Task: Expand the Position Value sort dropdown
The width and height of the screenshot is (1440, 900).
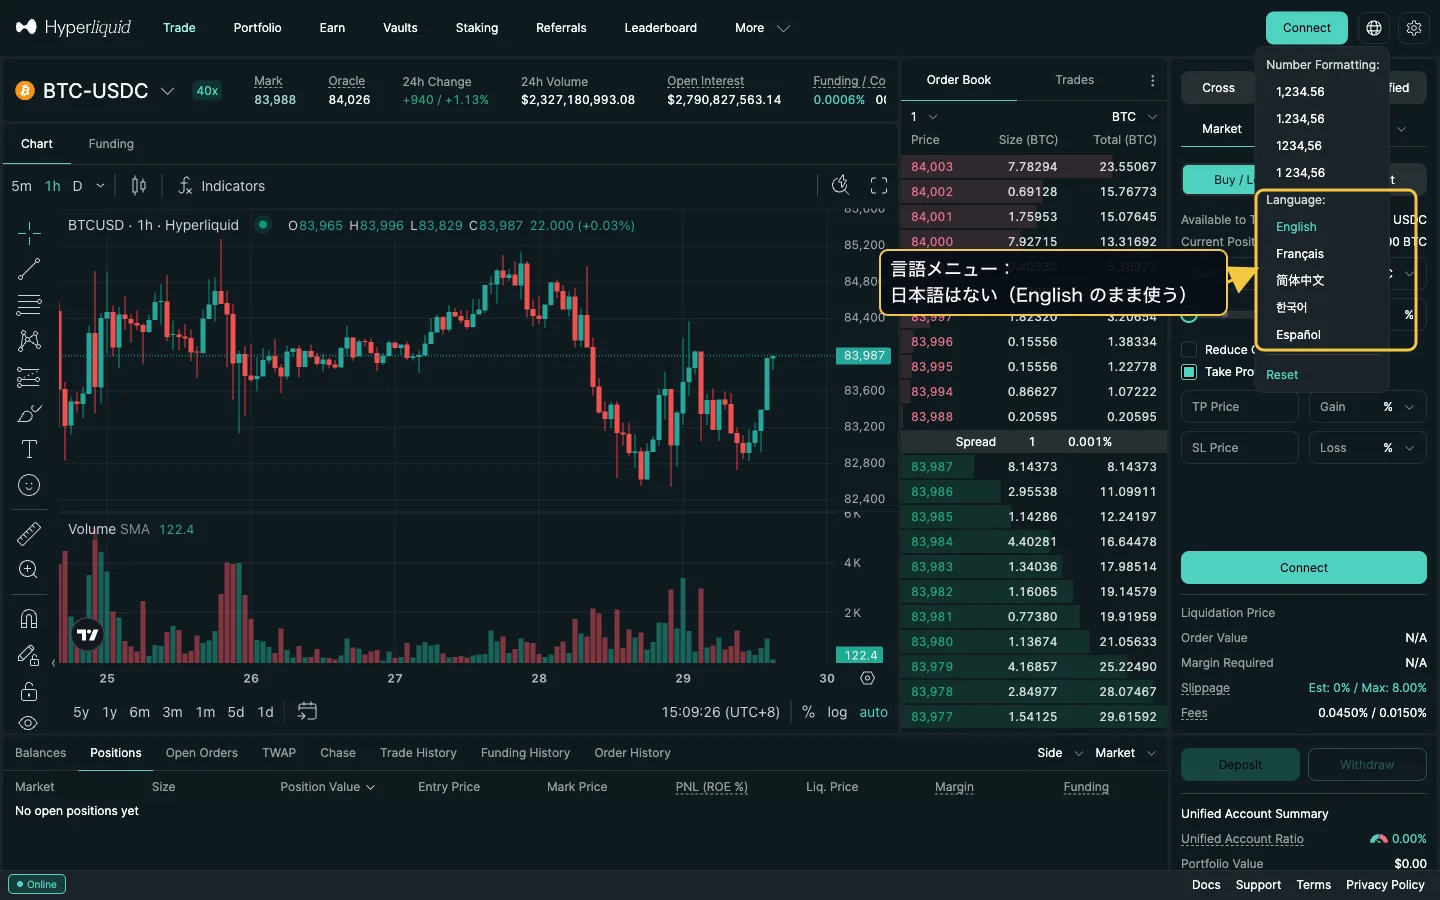Action: tap(327, 787)
